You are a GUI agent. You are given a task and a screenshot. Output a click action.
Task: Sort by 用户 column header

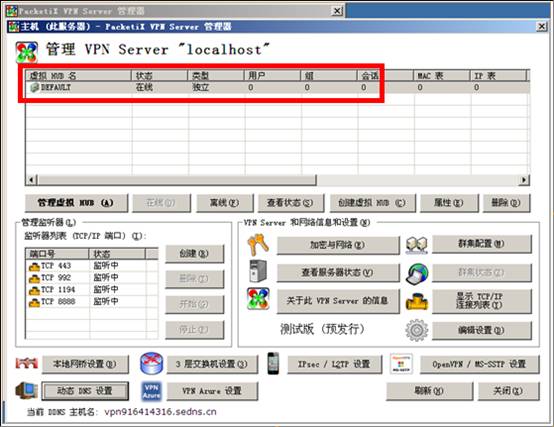click(x=273, y=76)
